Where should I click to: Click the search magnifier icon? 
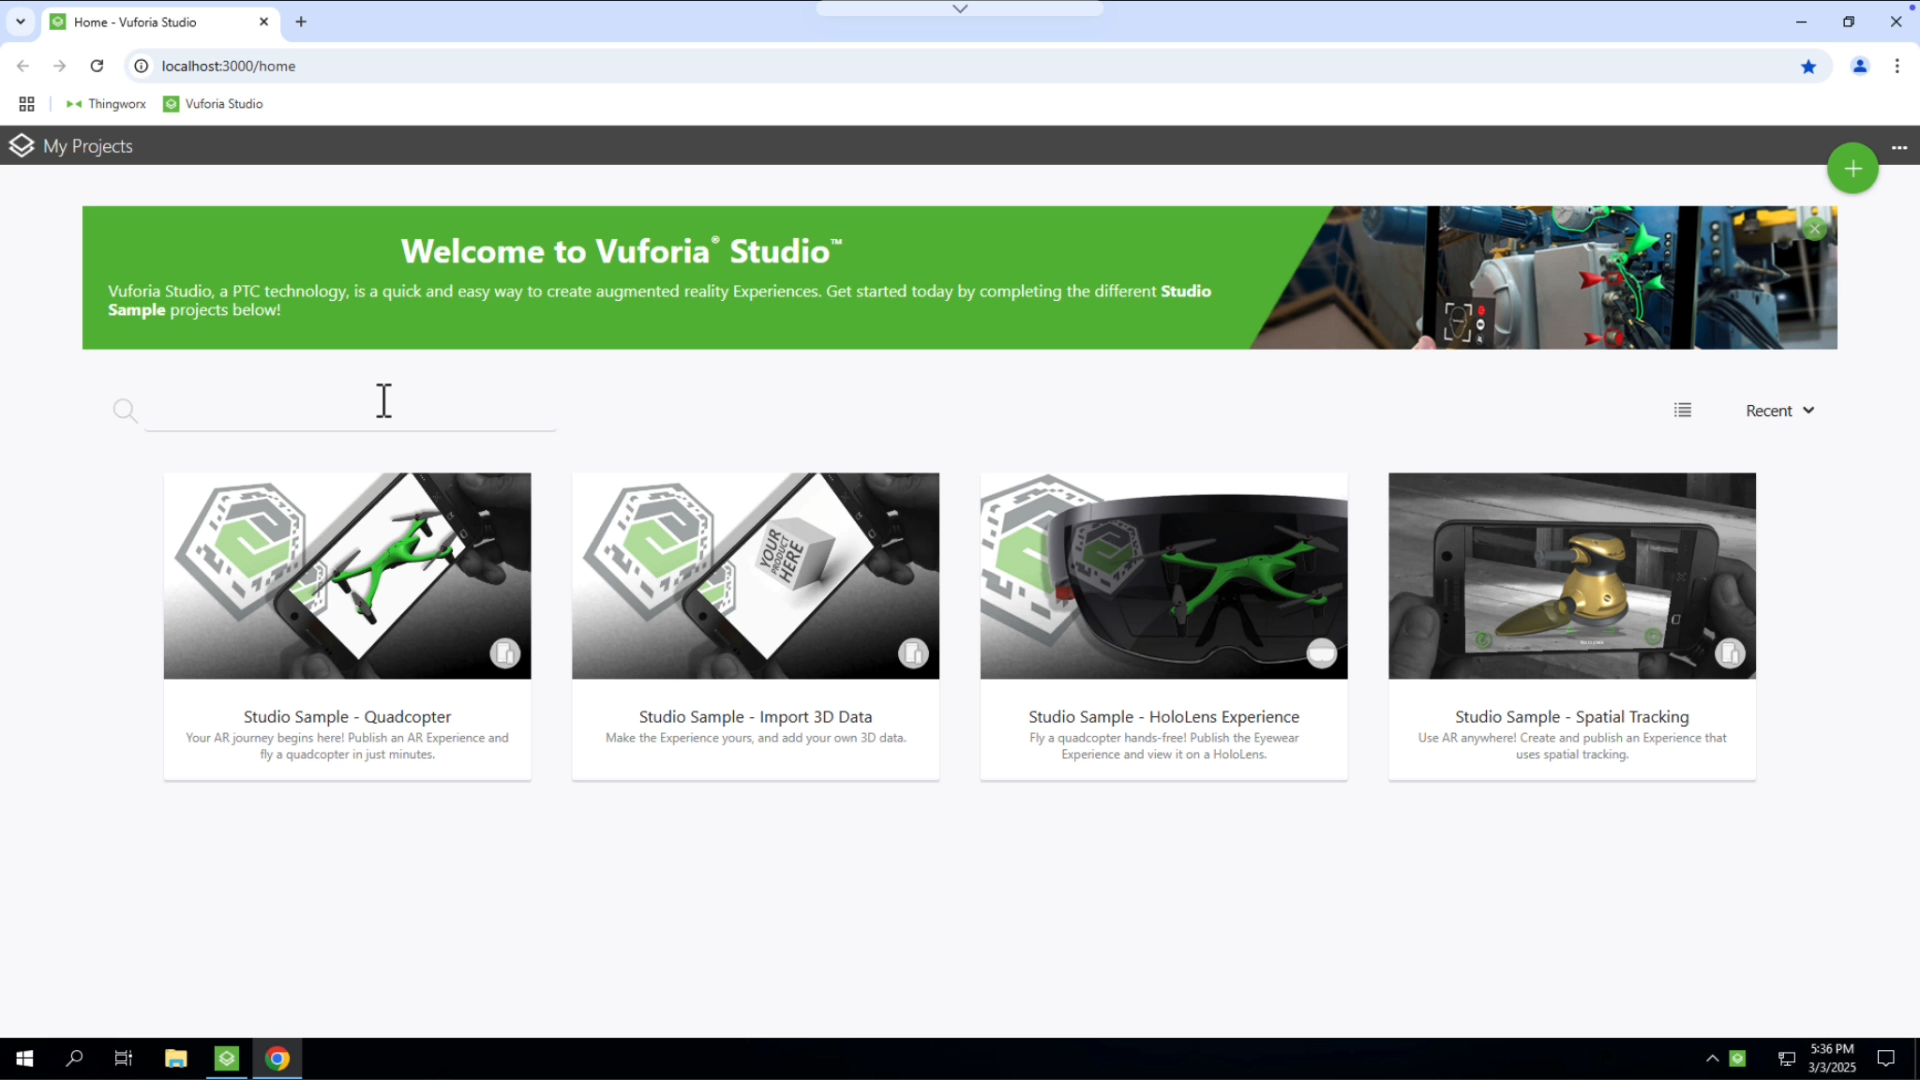pos(125,411)
